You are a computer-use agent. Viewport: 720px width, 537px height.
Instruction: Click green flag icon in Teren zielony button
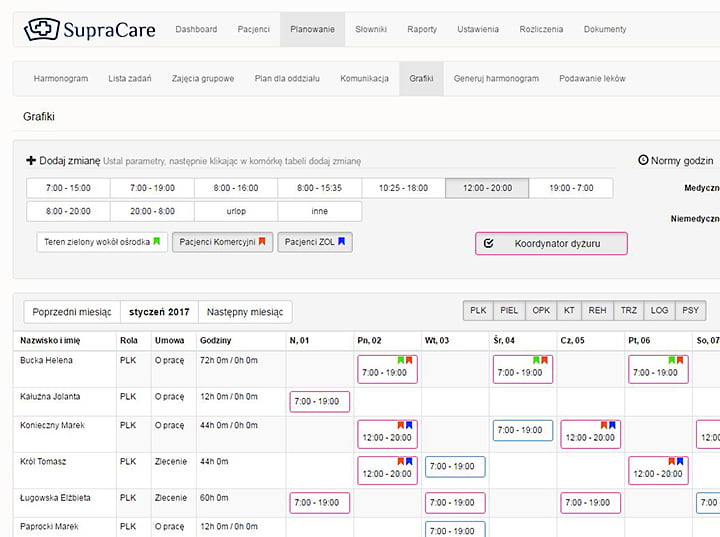pyautogui.click(x=157, y=241)
